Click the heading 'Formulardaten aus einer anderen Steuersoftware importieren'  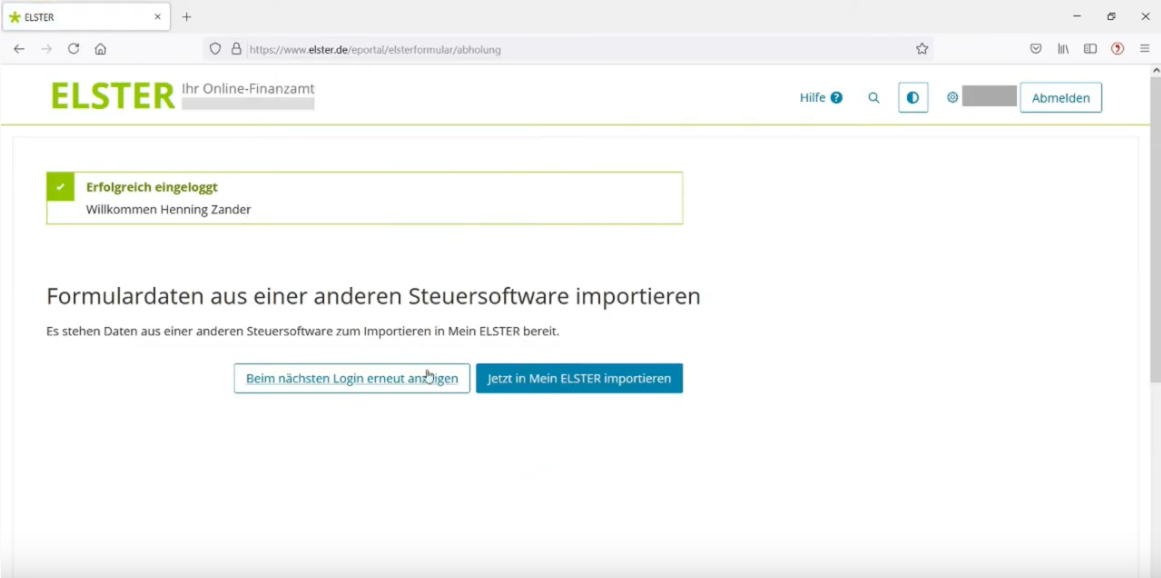pyautogui.click(x=373, y=296)
